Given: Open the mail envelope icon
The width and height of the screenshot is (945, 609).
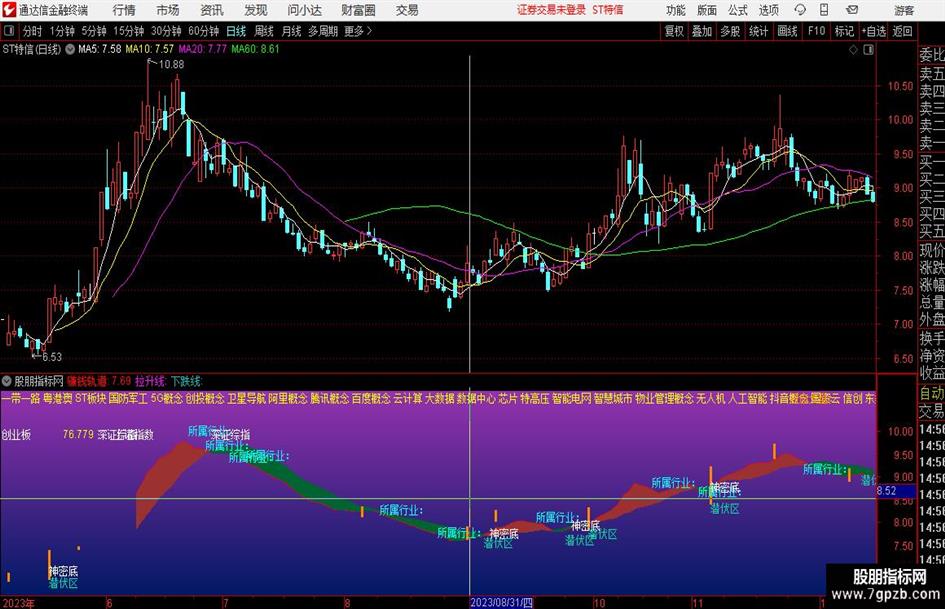Looking at the screenshot, I should (x=852, y=10).
